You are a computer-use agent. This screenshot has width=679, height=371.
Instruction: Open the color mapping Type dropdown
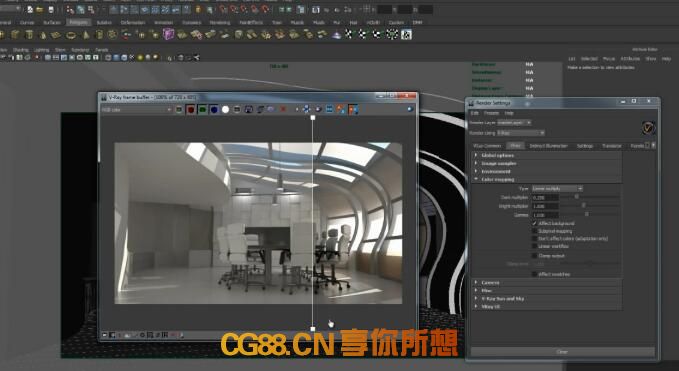coord(557,189)
